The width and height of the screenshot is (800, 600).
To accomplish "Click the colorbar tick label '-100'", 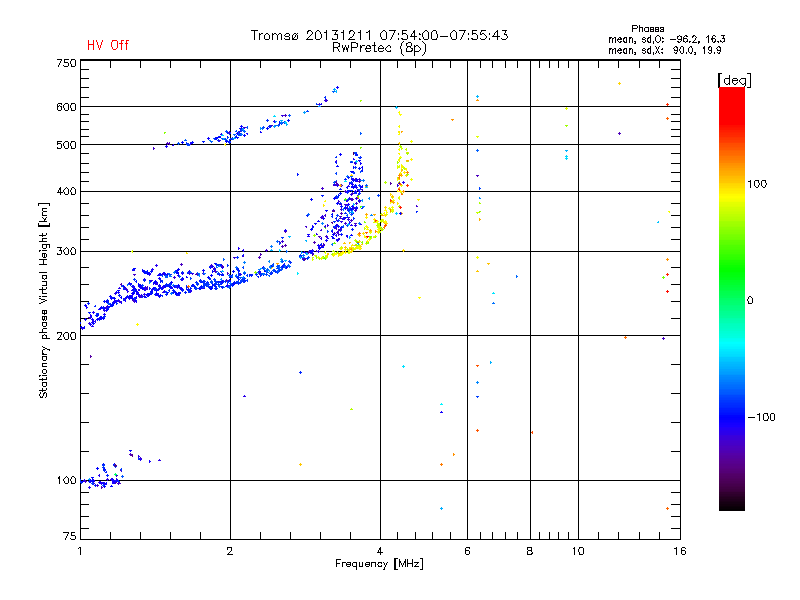I will (761, 417).
